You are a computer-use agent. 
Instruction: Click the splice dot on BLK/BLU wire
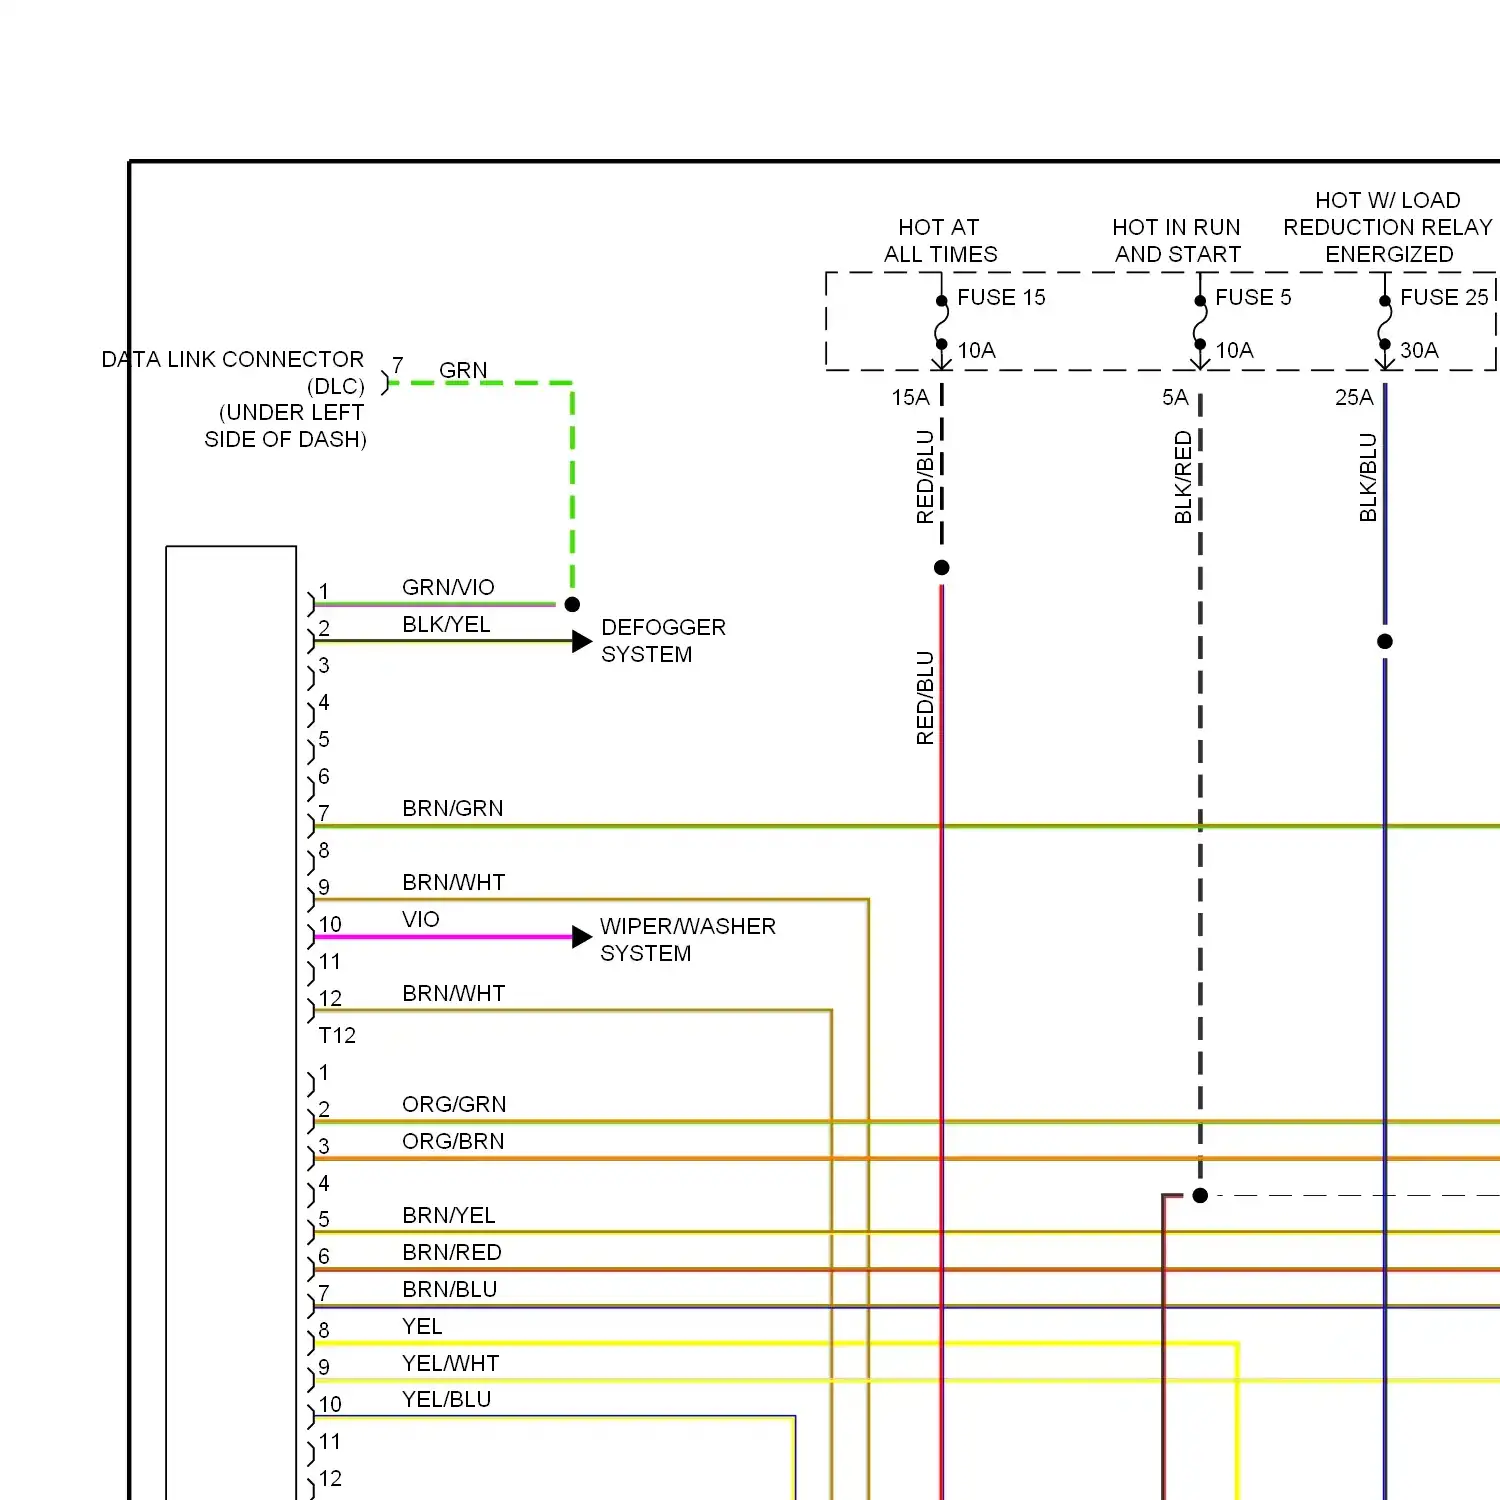pos(1385,641)
